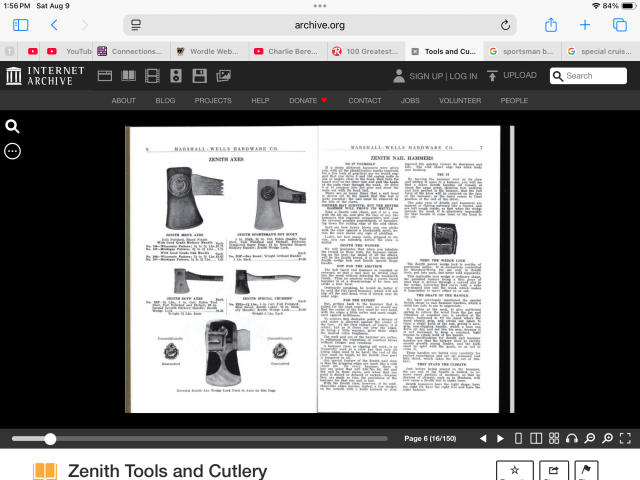The width and height of the screenshot is (640, 480).
Task: Open the Web (Wayback) icon
Action: click(x=105, y=76)
